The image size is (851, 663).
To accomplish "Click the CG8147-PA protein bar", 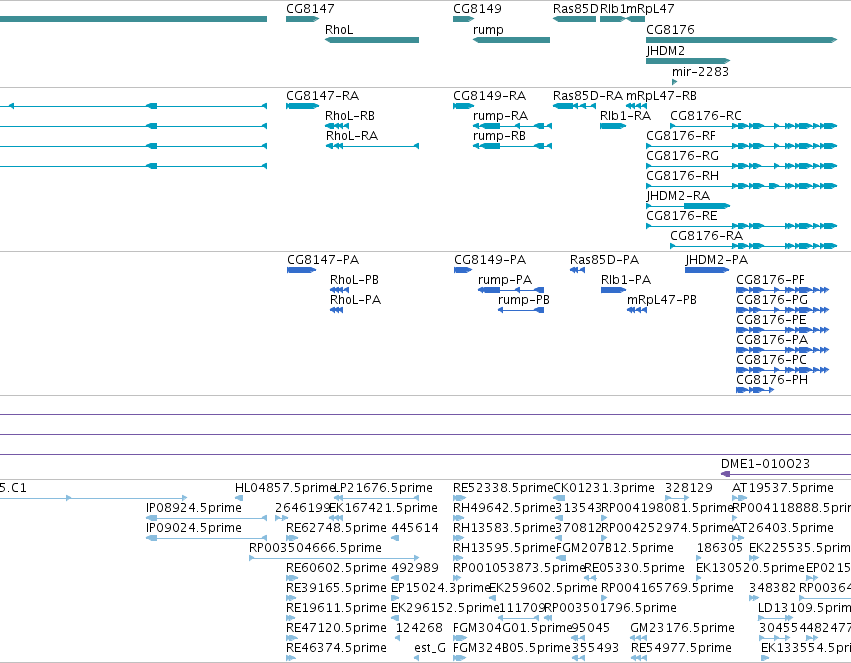I will point(302,270).
